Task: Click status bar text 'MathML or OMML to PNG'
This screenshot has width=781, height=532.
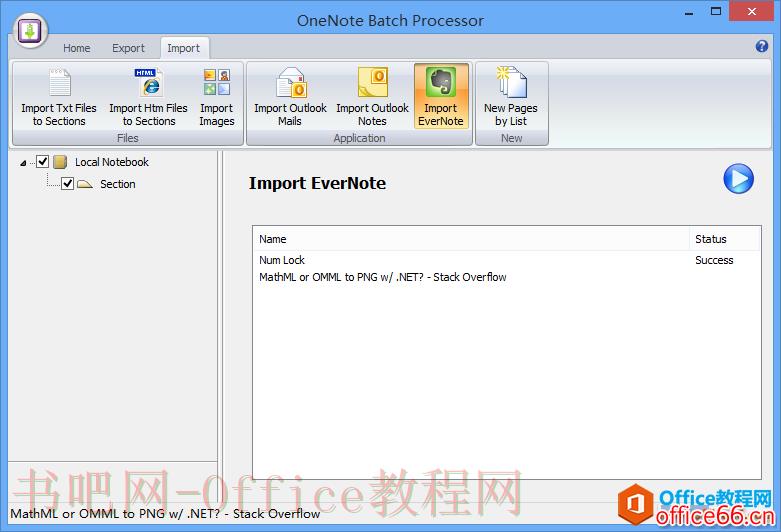Action: pos(165,514)
